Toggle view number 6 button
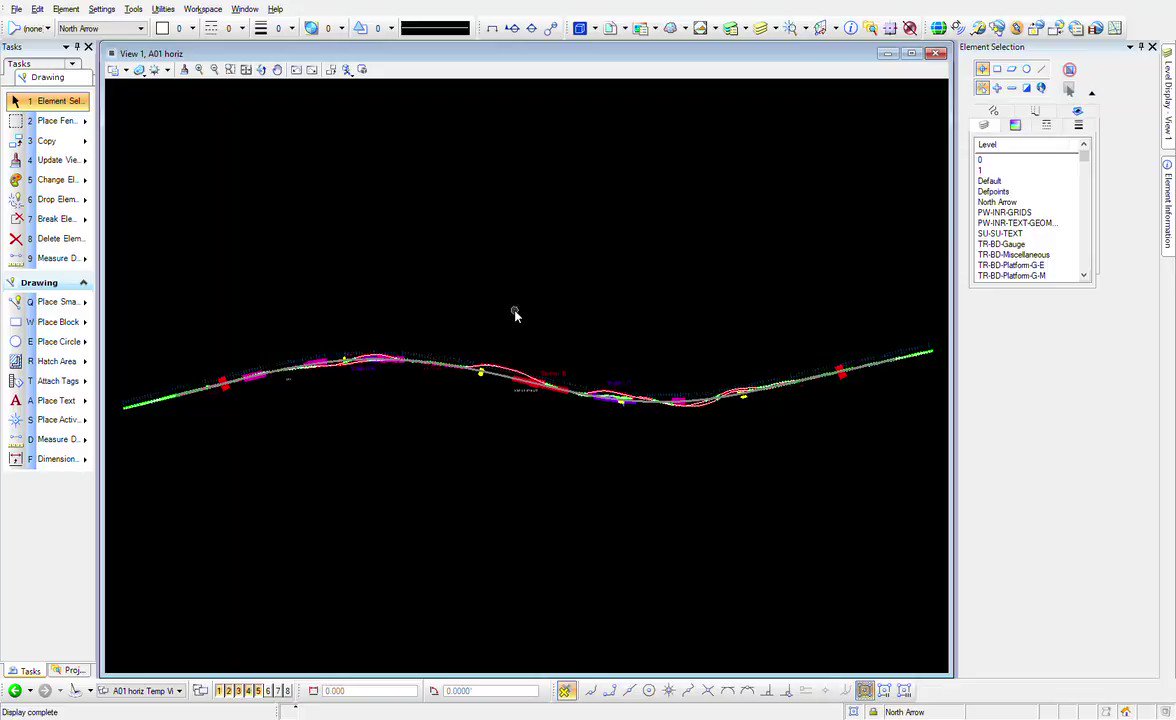1176x720 pixels. click(268, 691)
